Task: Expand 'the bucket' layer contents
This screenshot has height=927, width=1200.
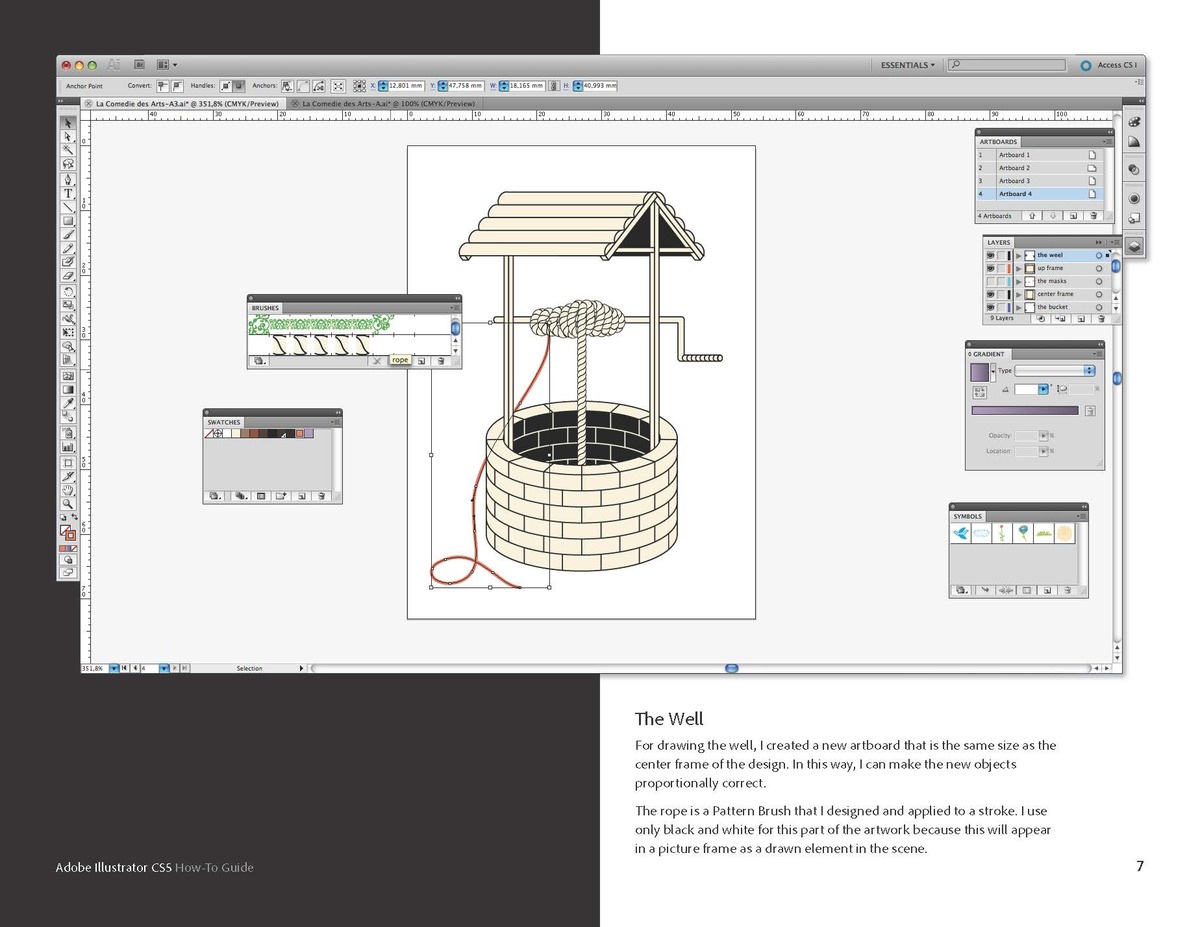Action: click(1019, 307)
